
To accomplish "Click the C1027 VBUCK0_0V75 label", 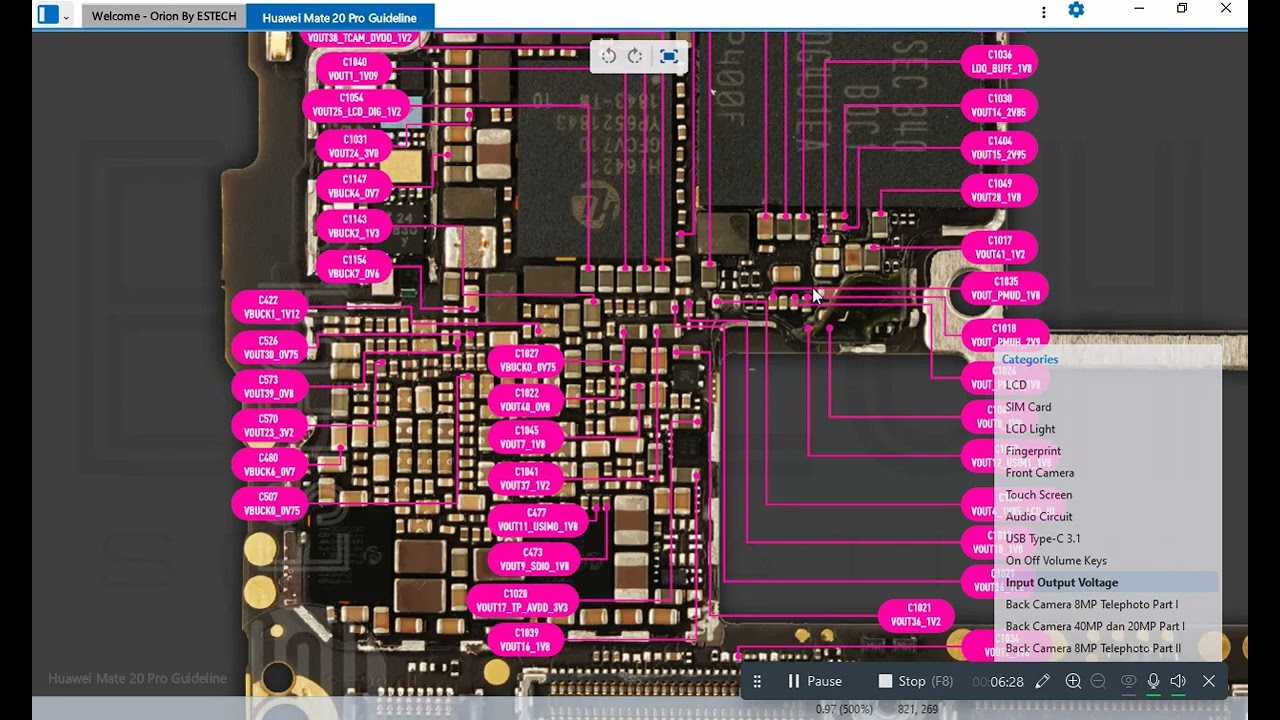I will 527,361.
